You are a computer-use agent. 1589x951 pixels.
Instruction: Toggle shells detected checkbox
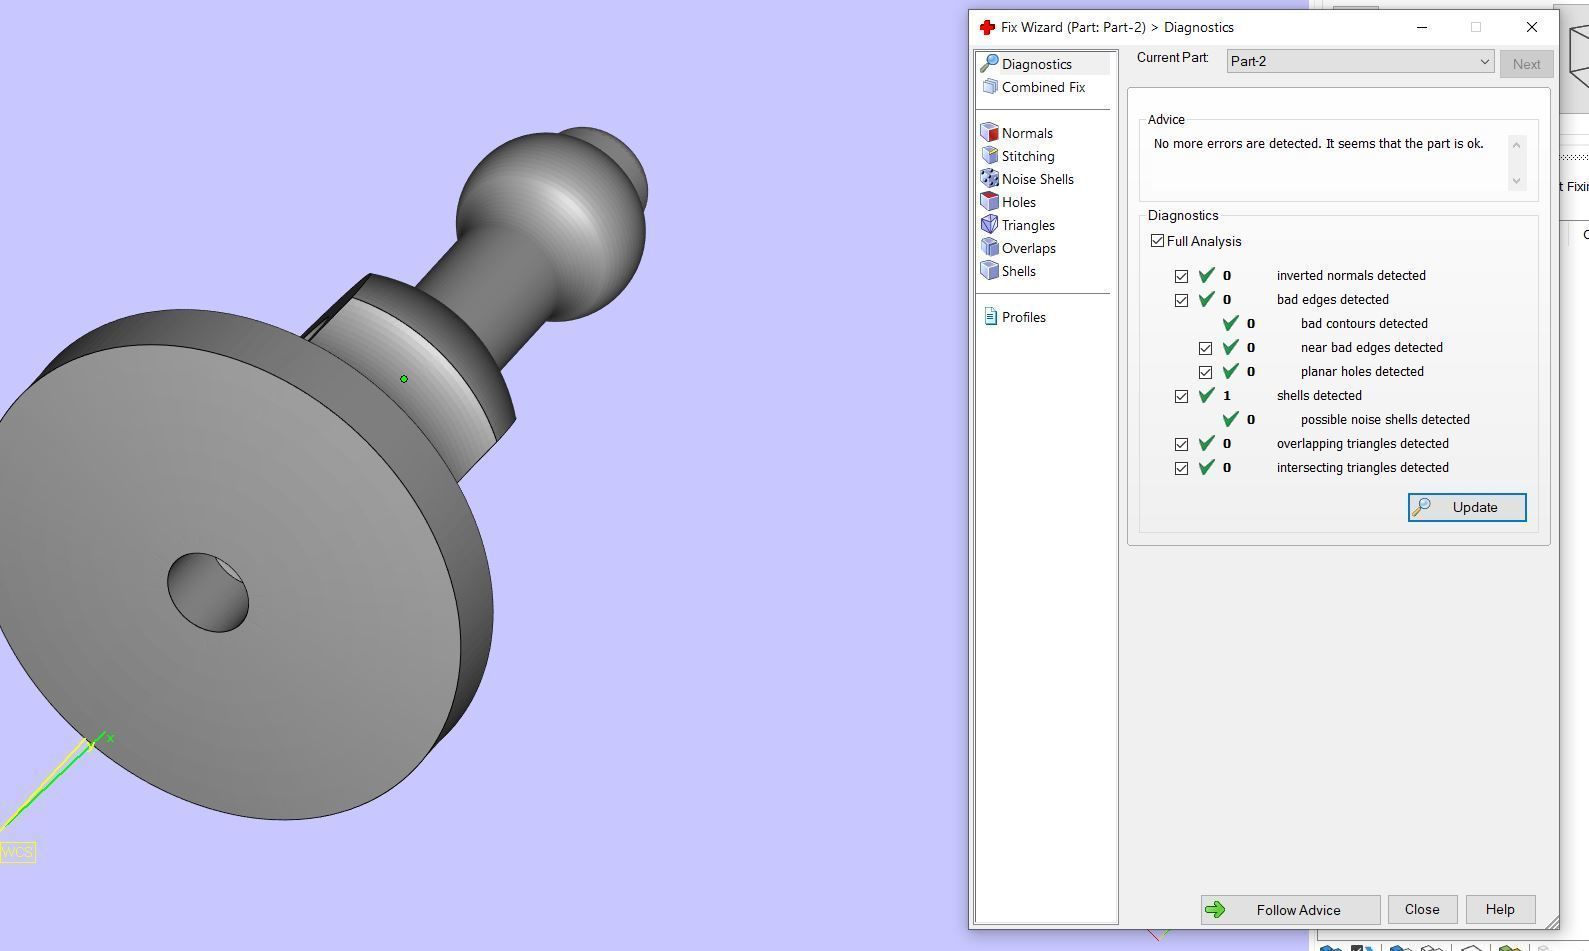click(x=1181, y=396)
